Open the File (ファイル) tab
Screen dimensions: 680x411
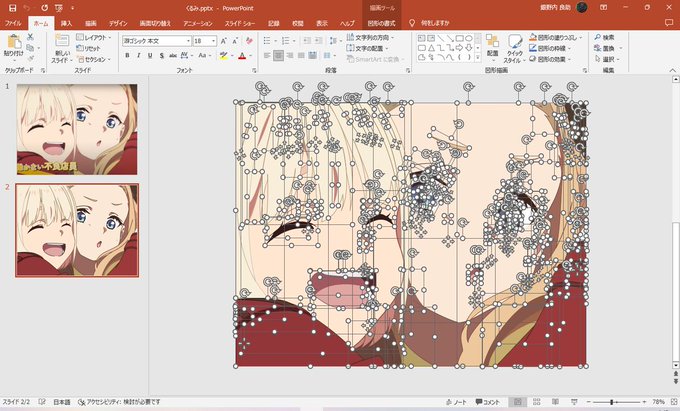[13, 23]
